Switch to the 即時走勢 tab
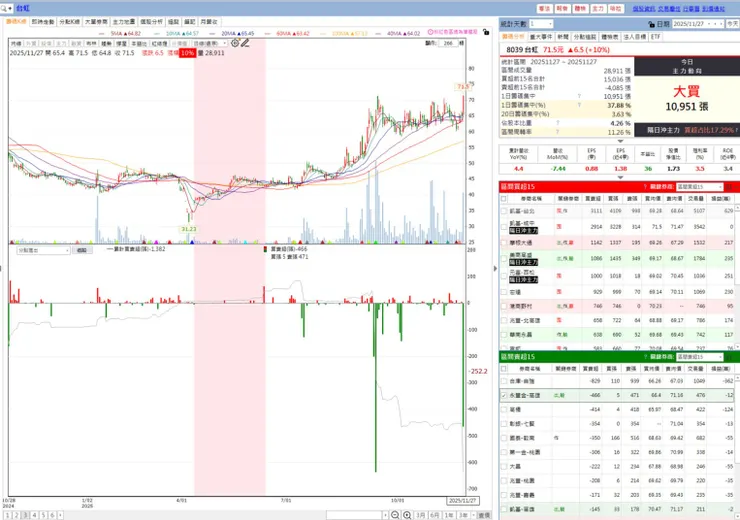This screenshot has height=520, width=740. (43, 22)
